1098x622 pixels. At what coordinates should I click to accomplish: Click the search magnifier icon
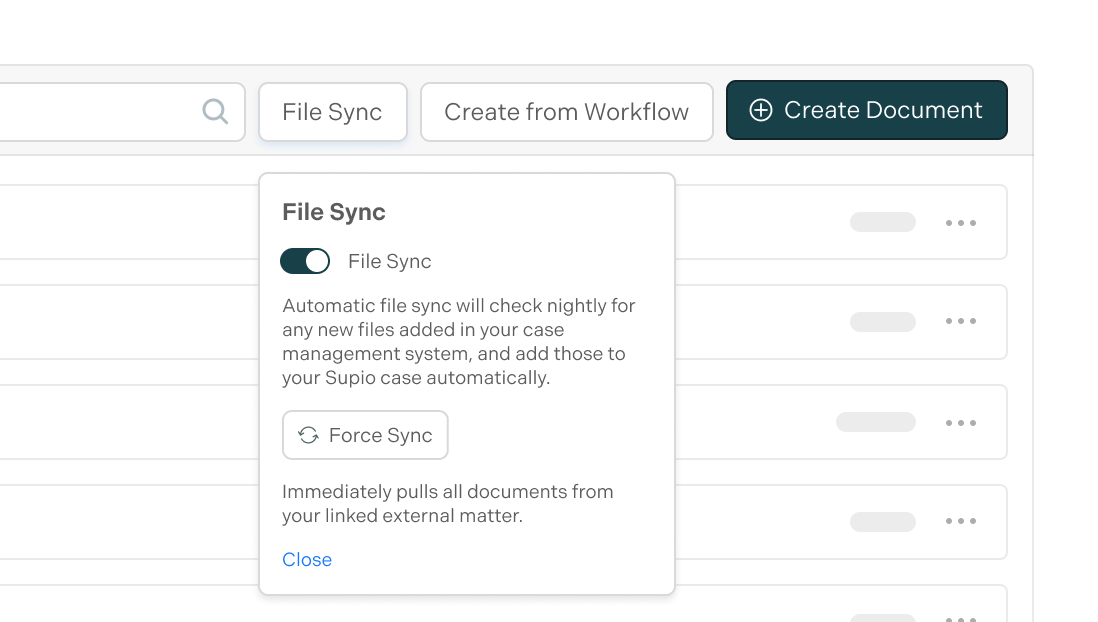215,111
